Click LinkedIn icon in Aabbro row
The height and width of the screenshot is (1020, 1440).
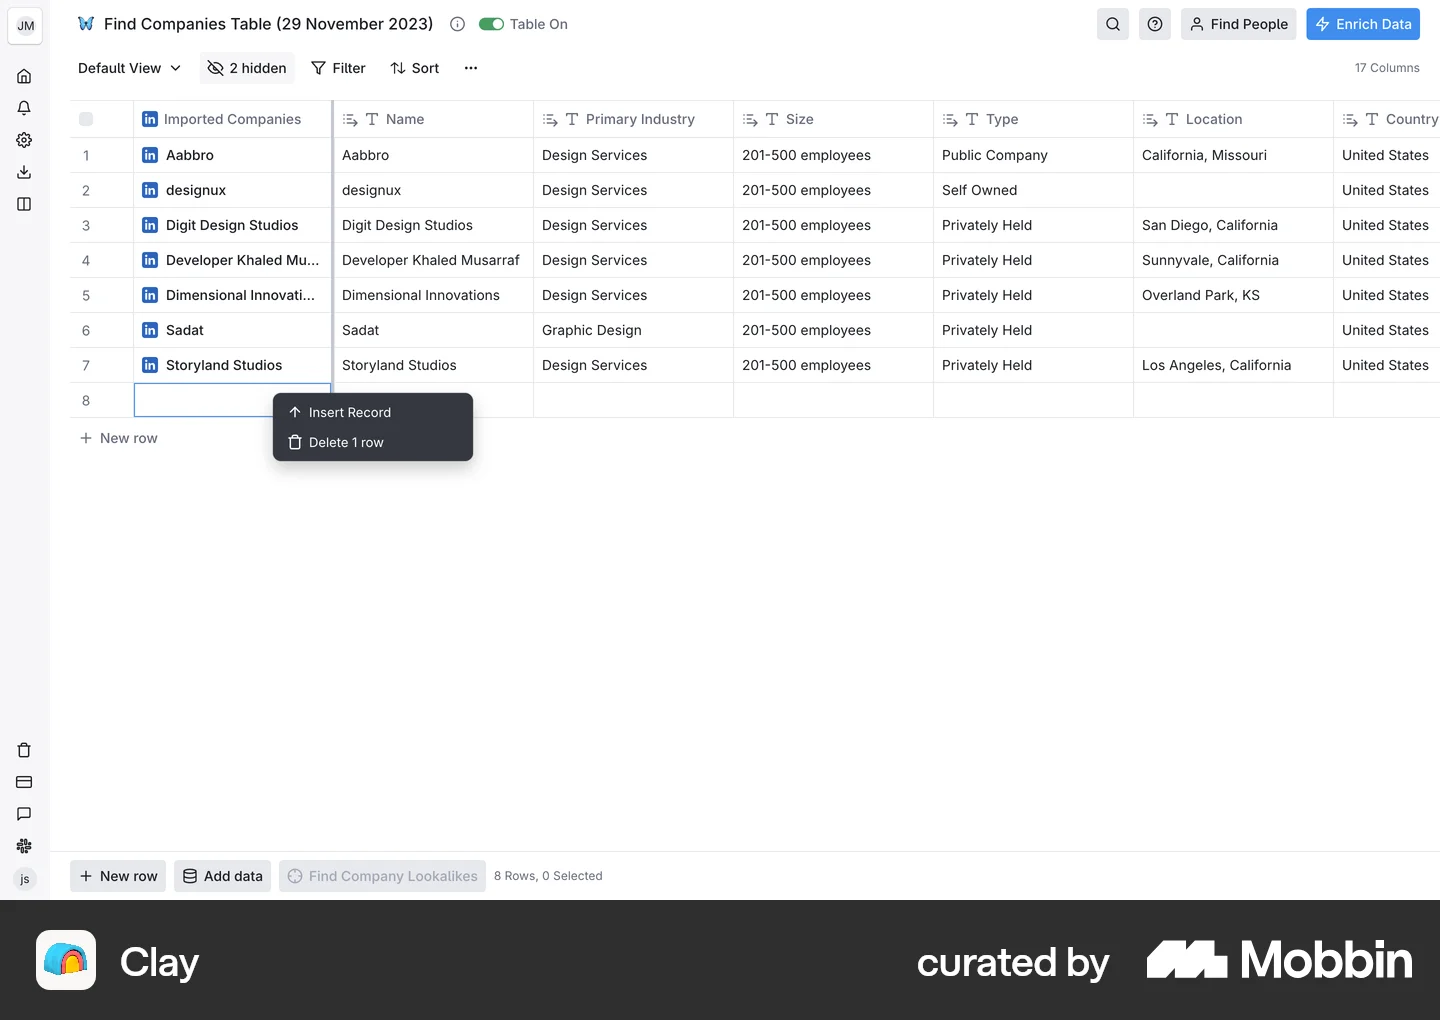[150, 155]
